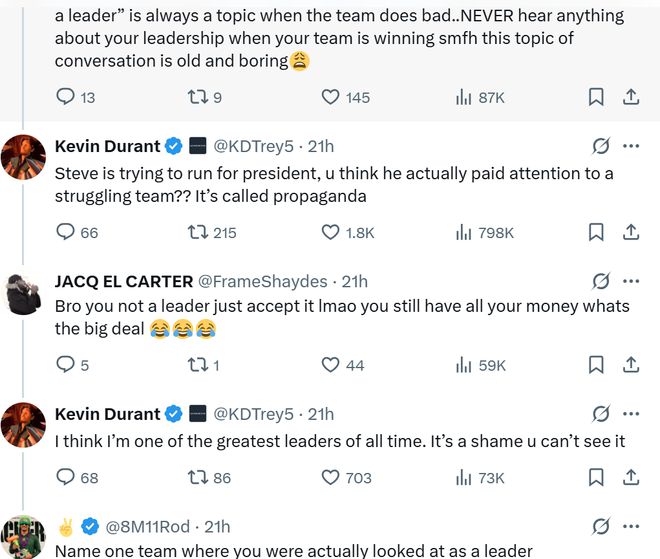
Task: Like JACQ EL CARTER's tweet with 44 likes
Action: coord(331,365)
